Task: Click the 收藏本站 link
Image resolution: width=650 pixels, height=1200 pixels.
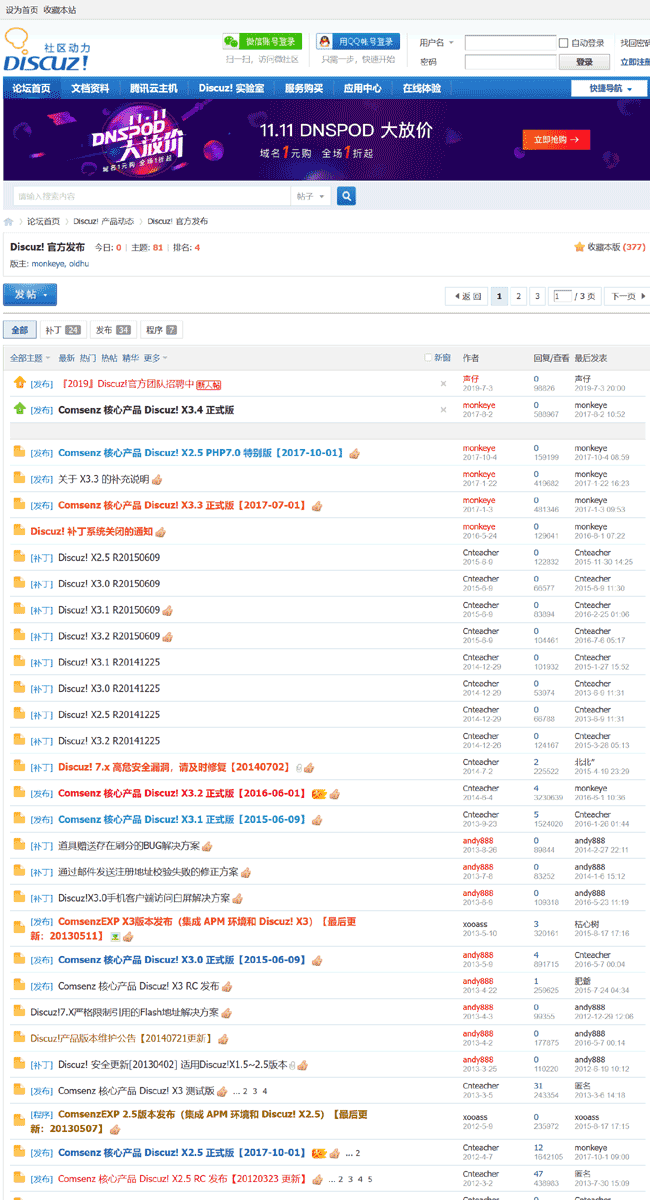Action: pos(59,9)
